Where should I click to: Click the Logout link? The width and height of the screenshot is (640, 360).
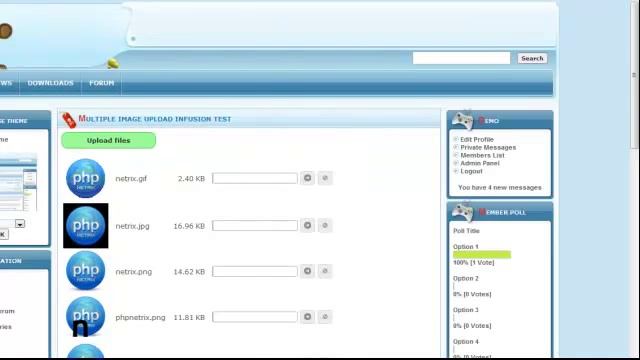coord(471,171)
